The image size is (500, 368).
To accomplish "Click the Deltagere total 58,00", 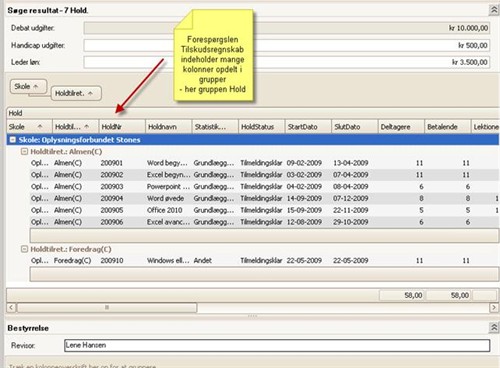I will pyautogui.click(x=402, y=295).
